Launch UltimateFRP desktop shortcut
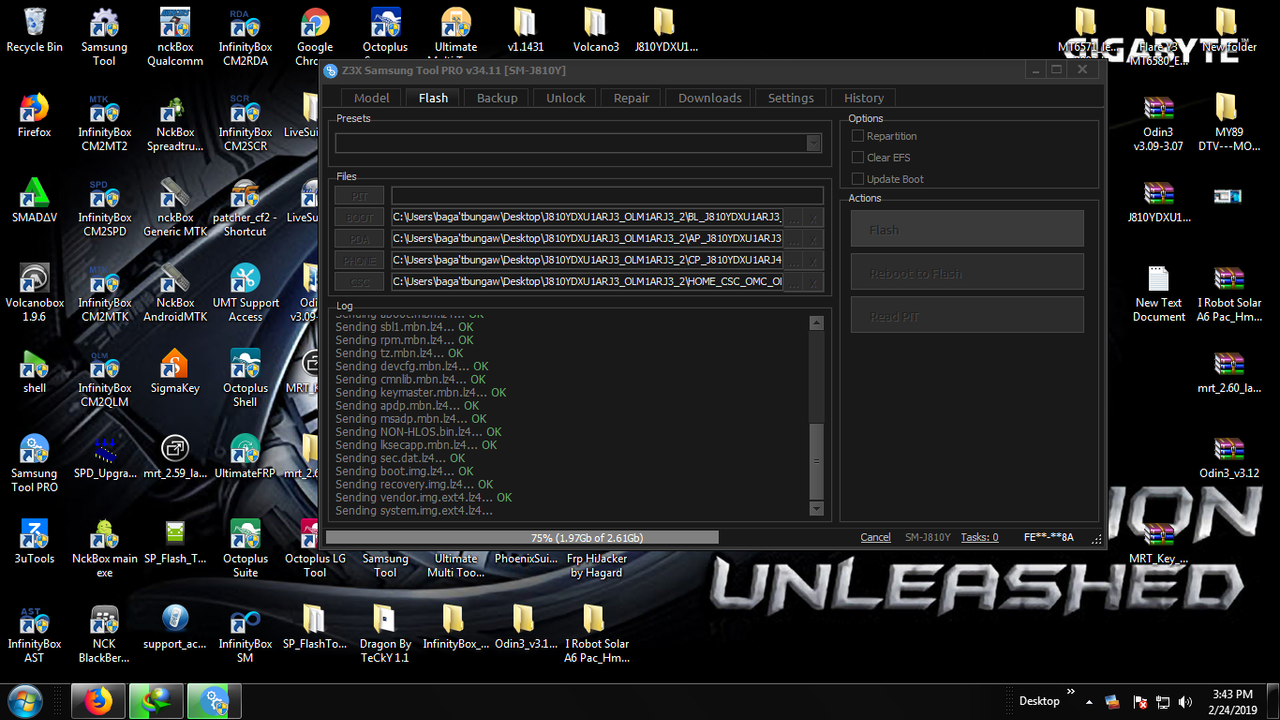The width and height of the screenshot is (1280, 720). (x=245, y=457)
